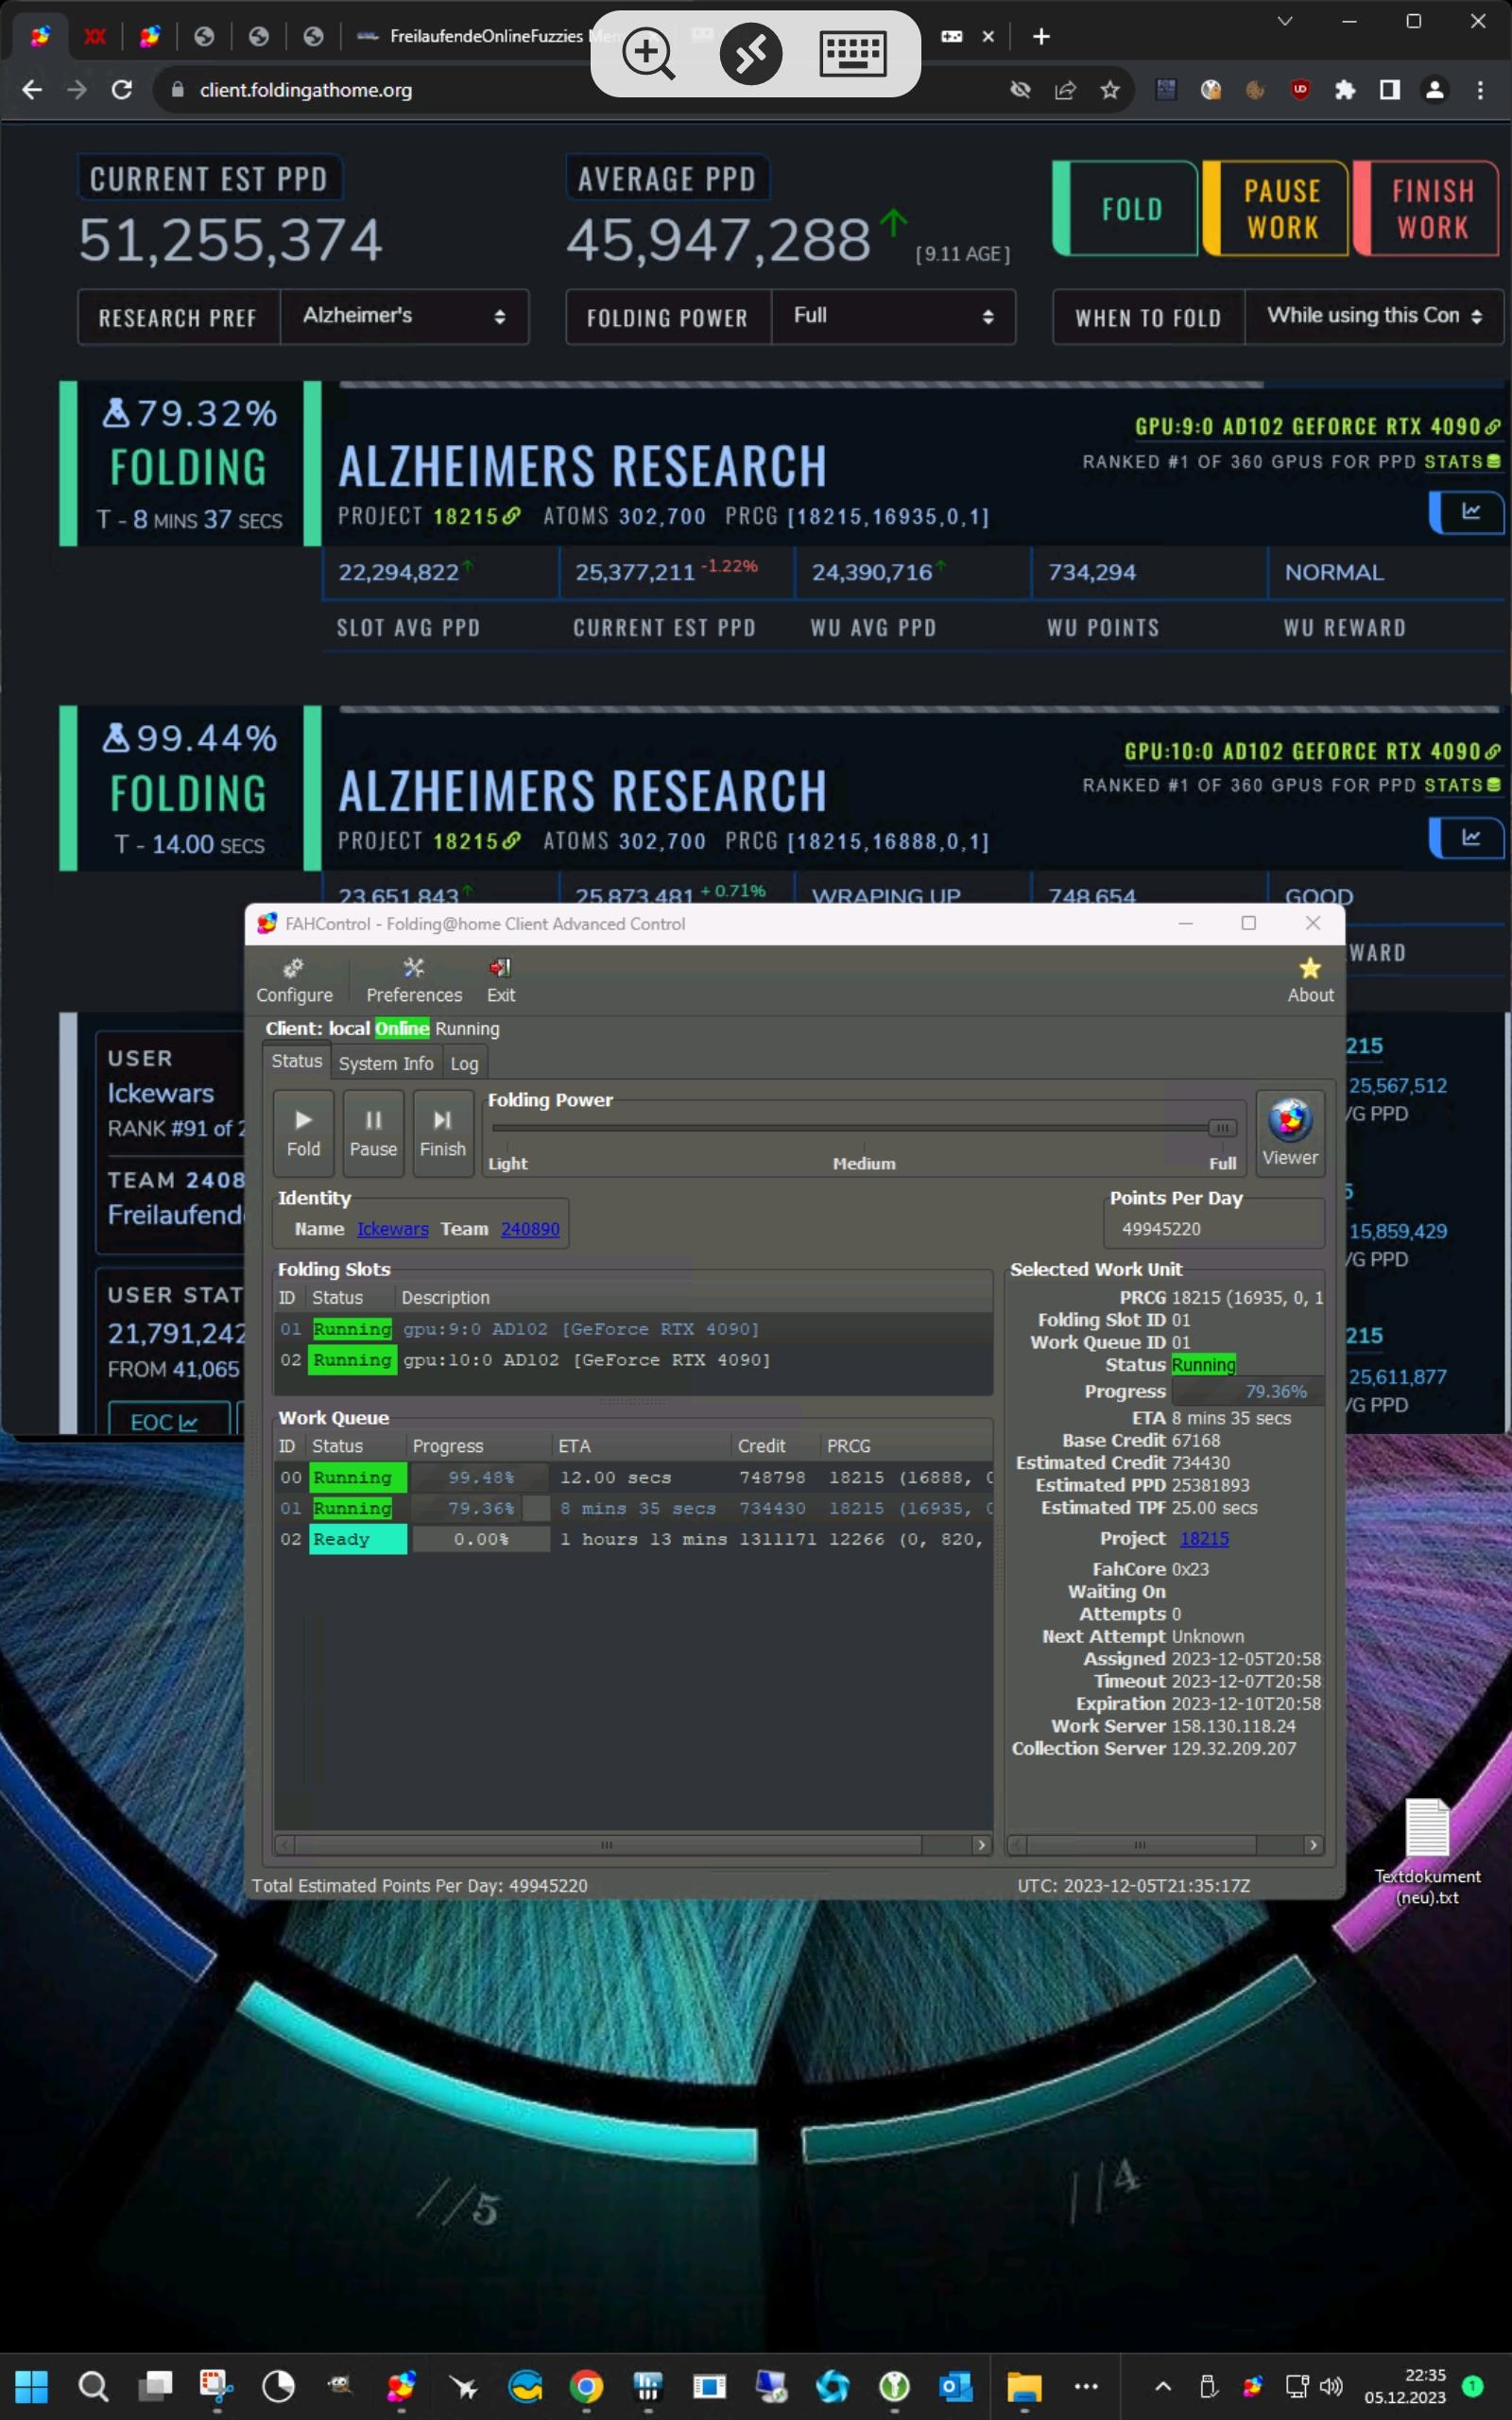Open the Ickewars identity name link
1512x2420 pixels.
(x=392, y=1228)
